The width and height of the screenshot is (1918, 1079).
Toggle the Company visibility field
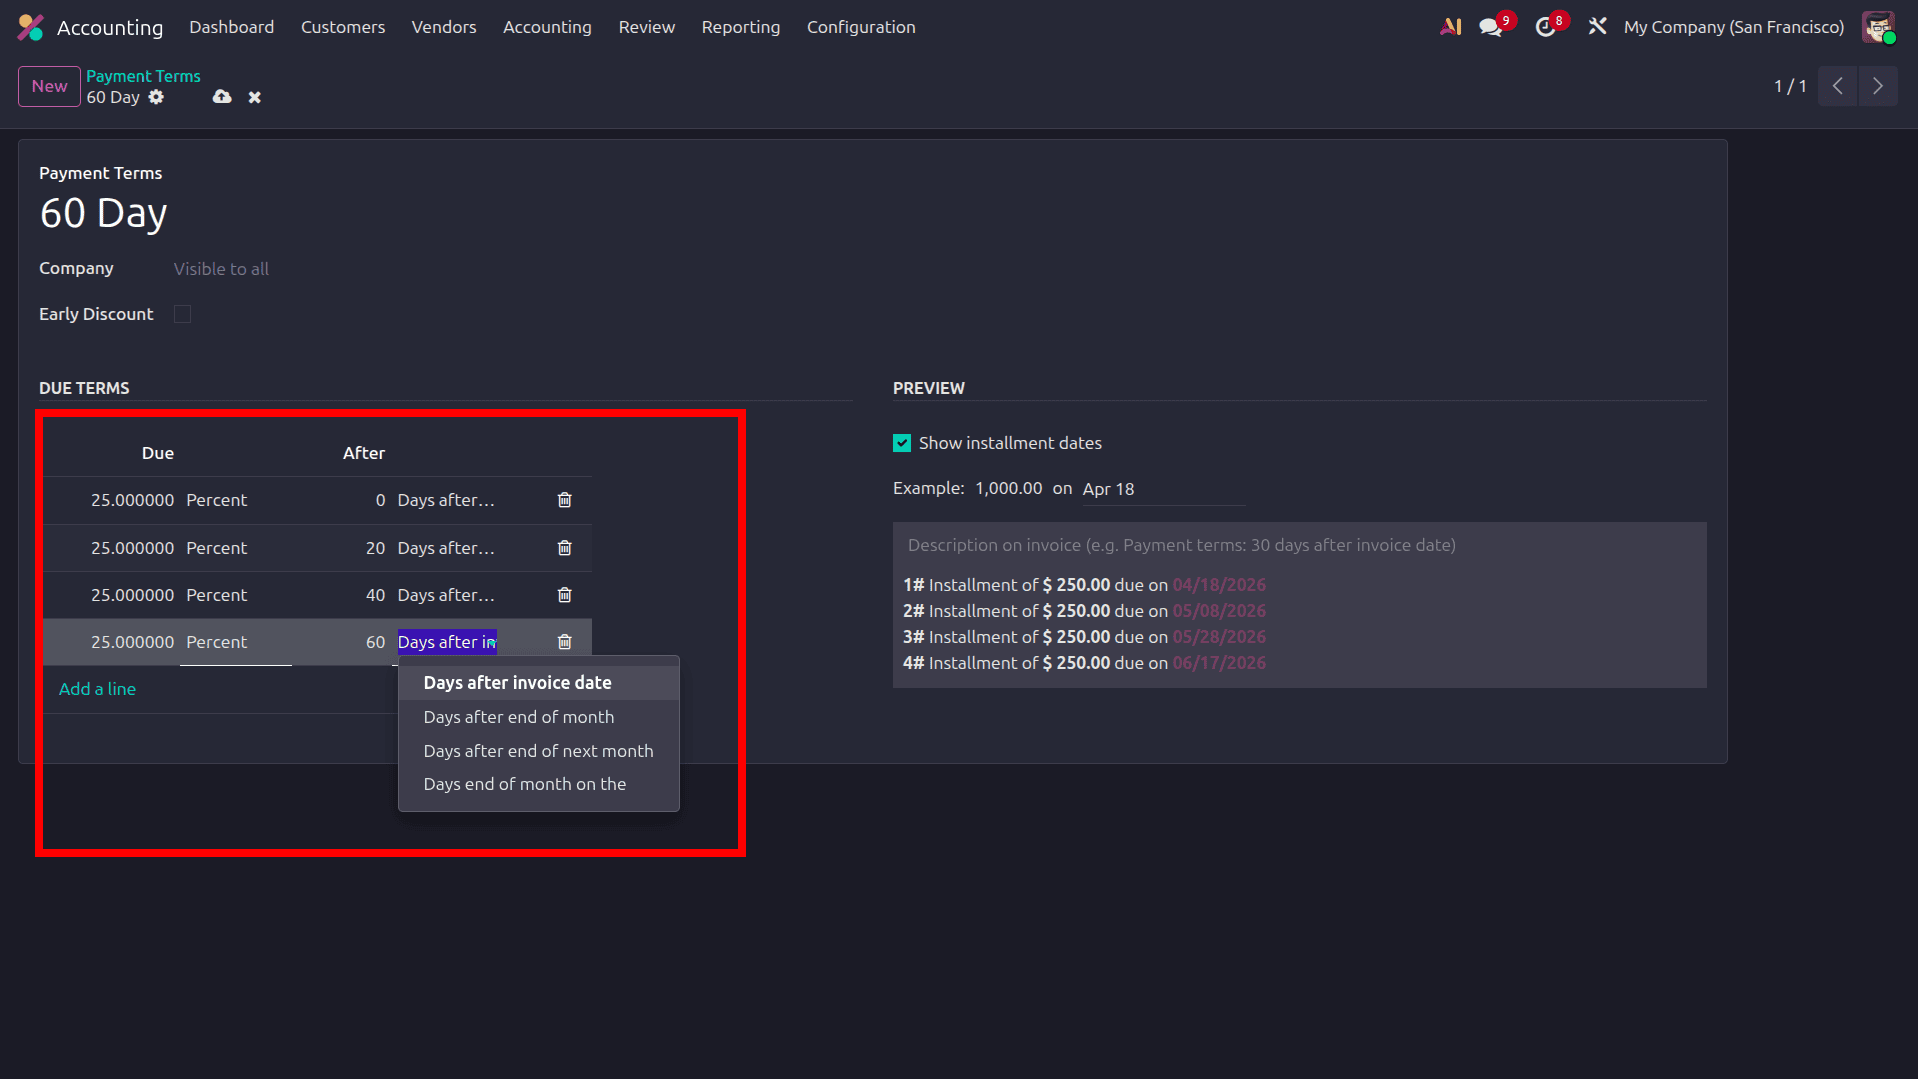220,268
